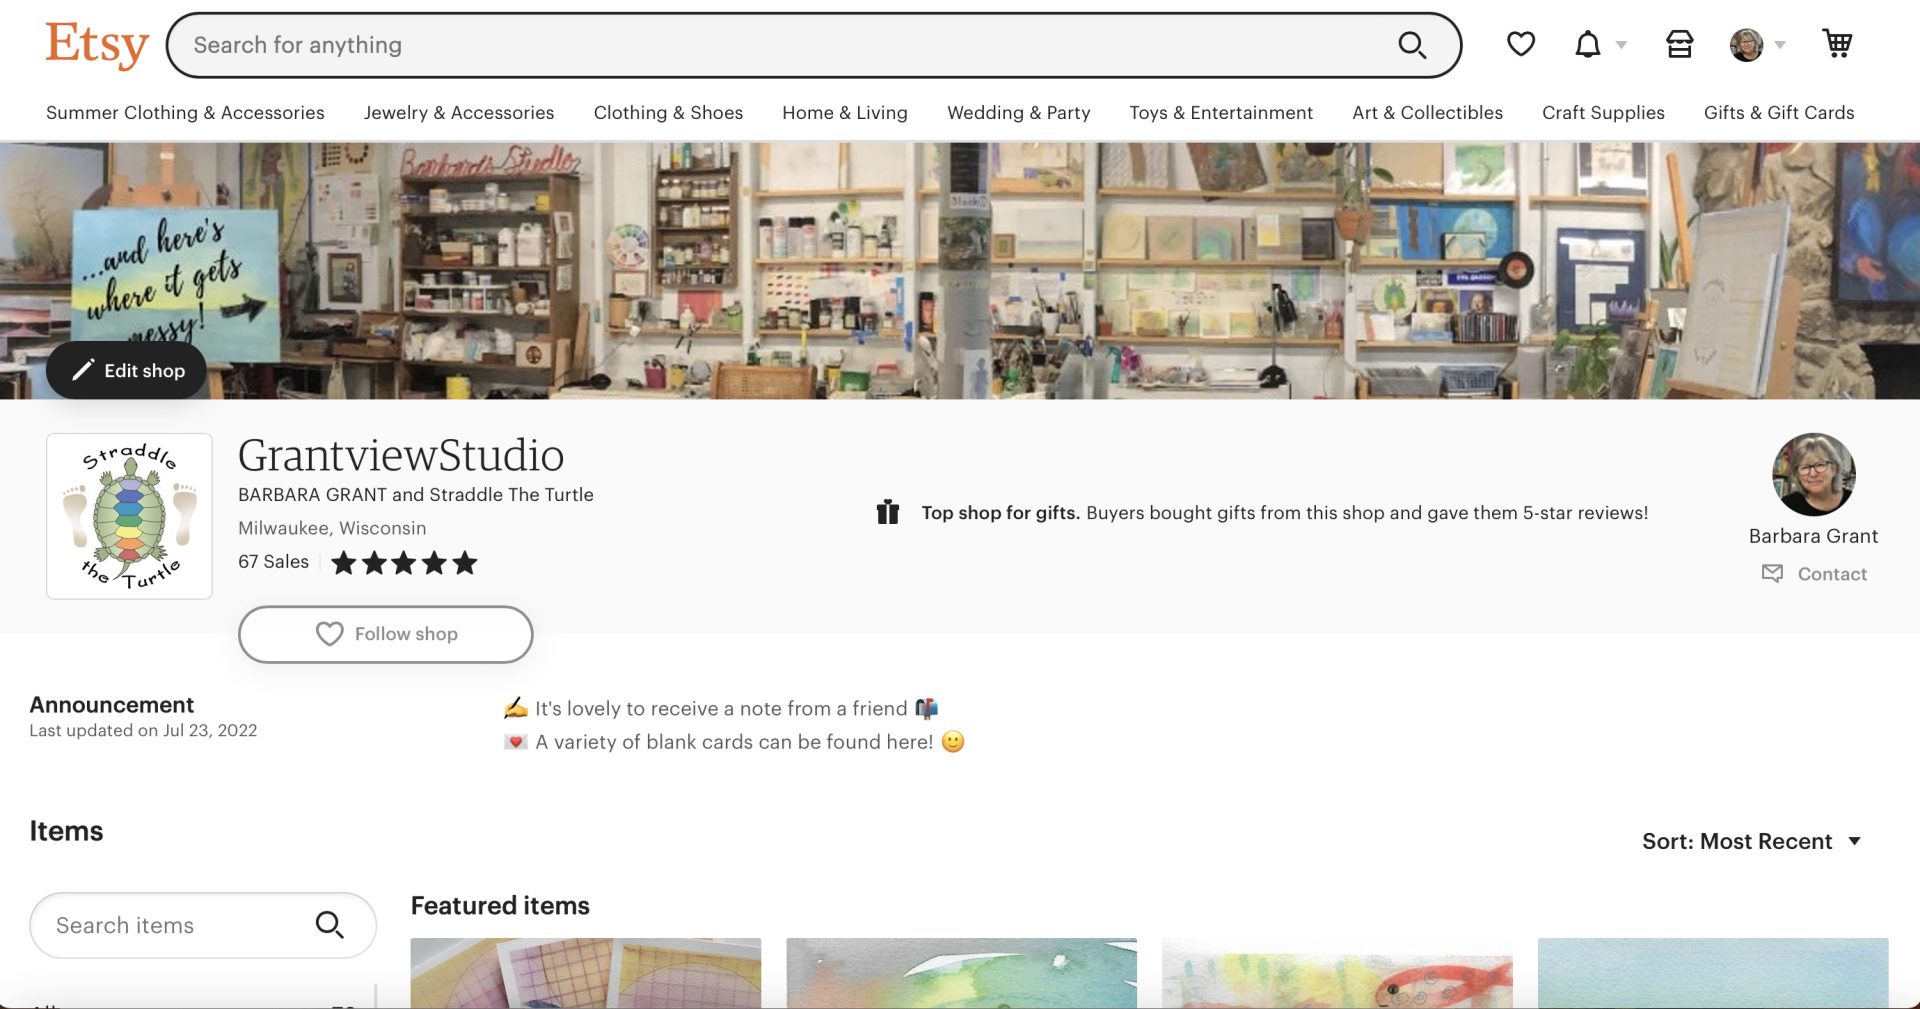Open Home & Living category
1920x1009 pixels.
pos(845,113)
